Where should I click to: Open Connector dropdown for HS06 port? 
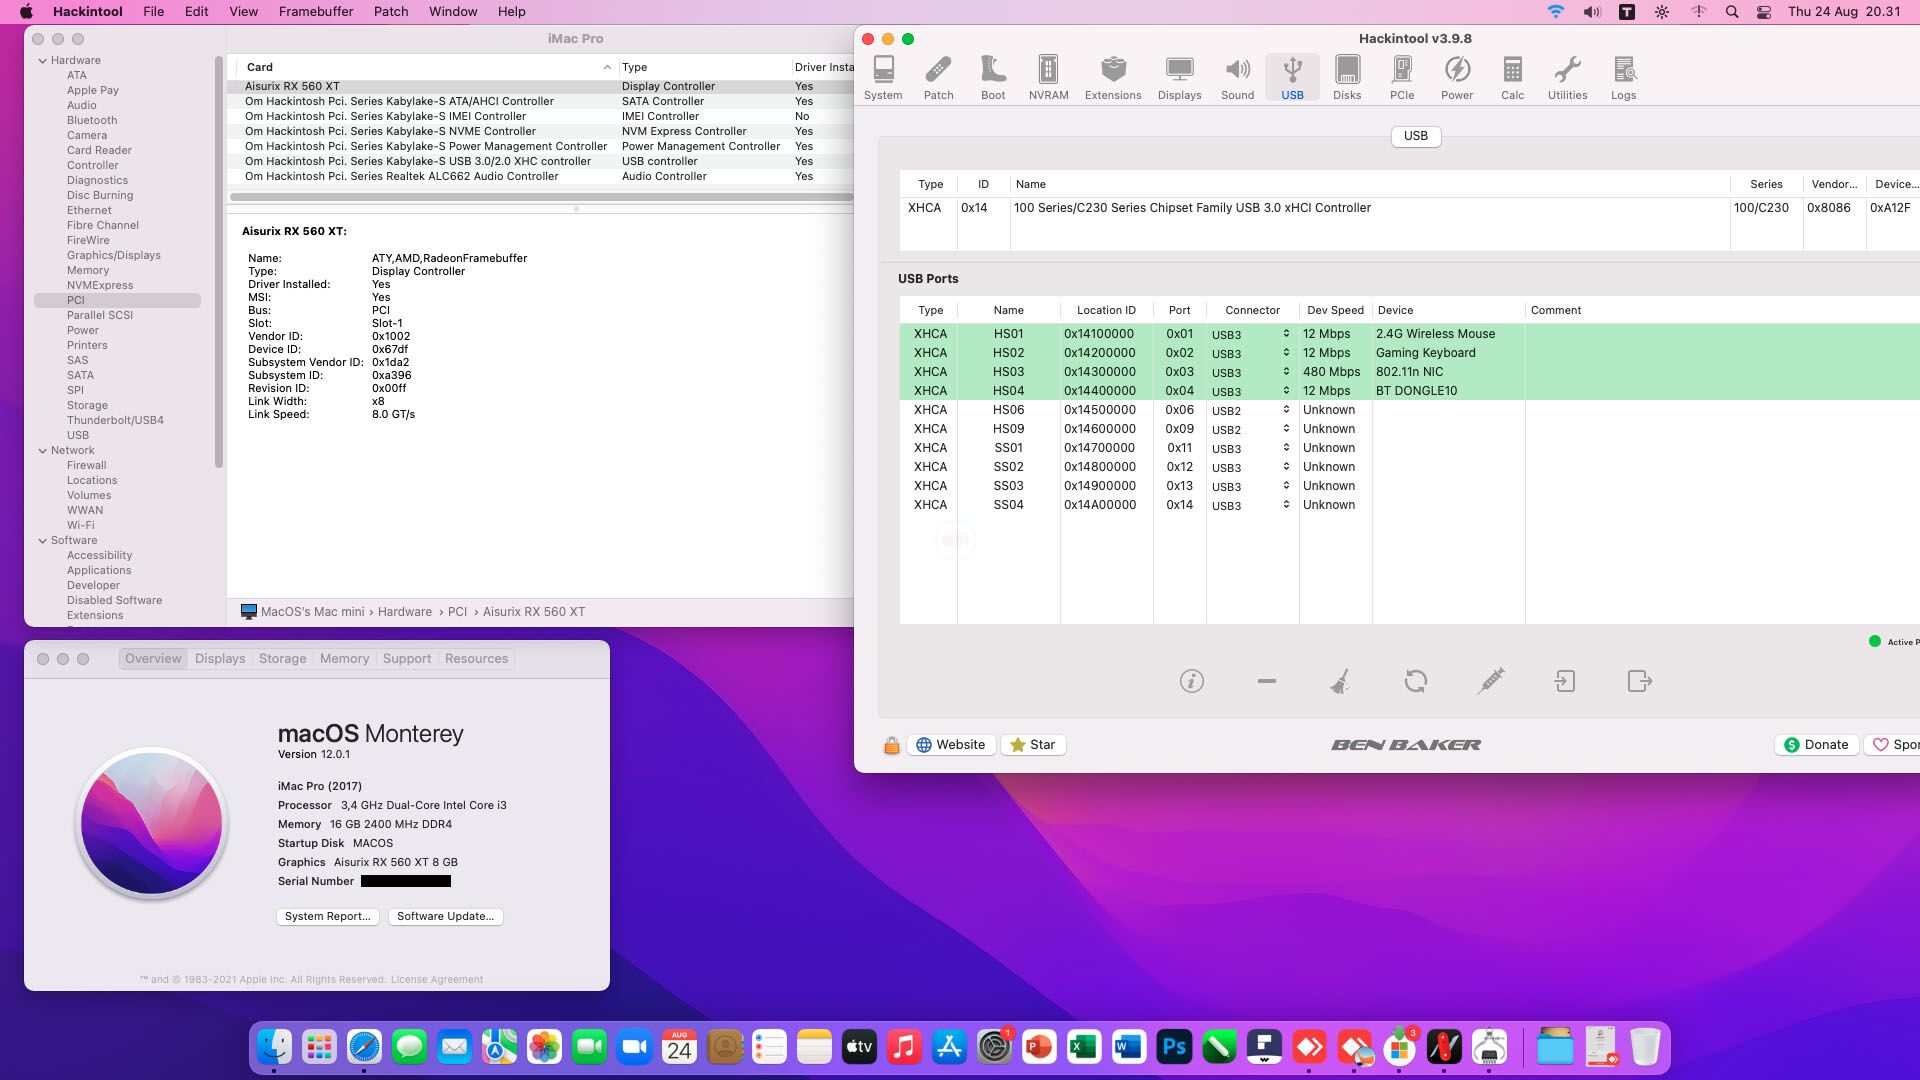click(1251, 410)
